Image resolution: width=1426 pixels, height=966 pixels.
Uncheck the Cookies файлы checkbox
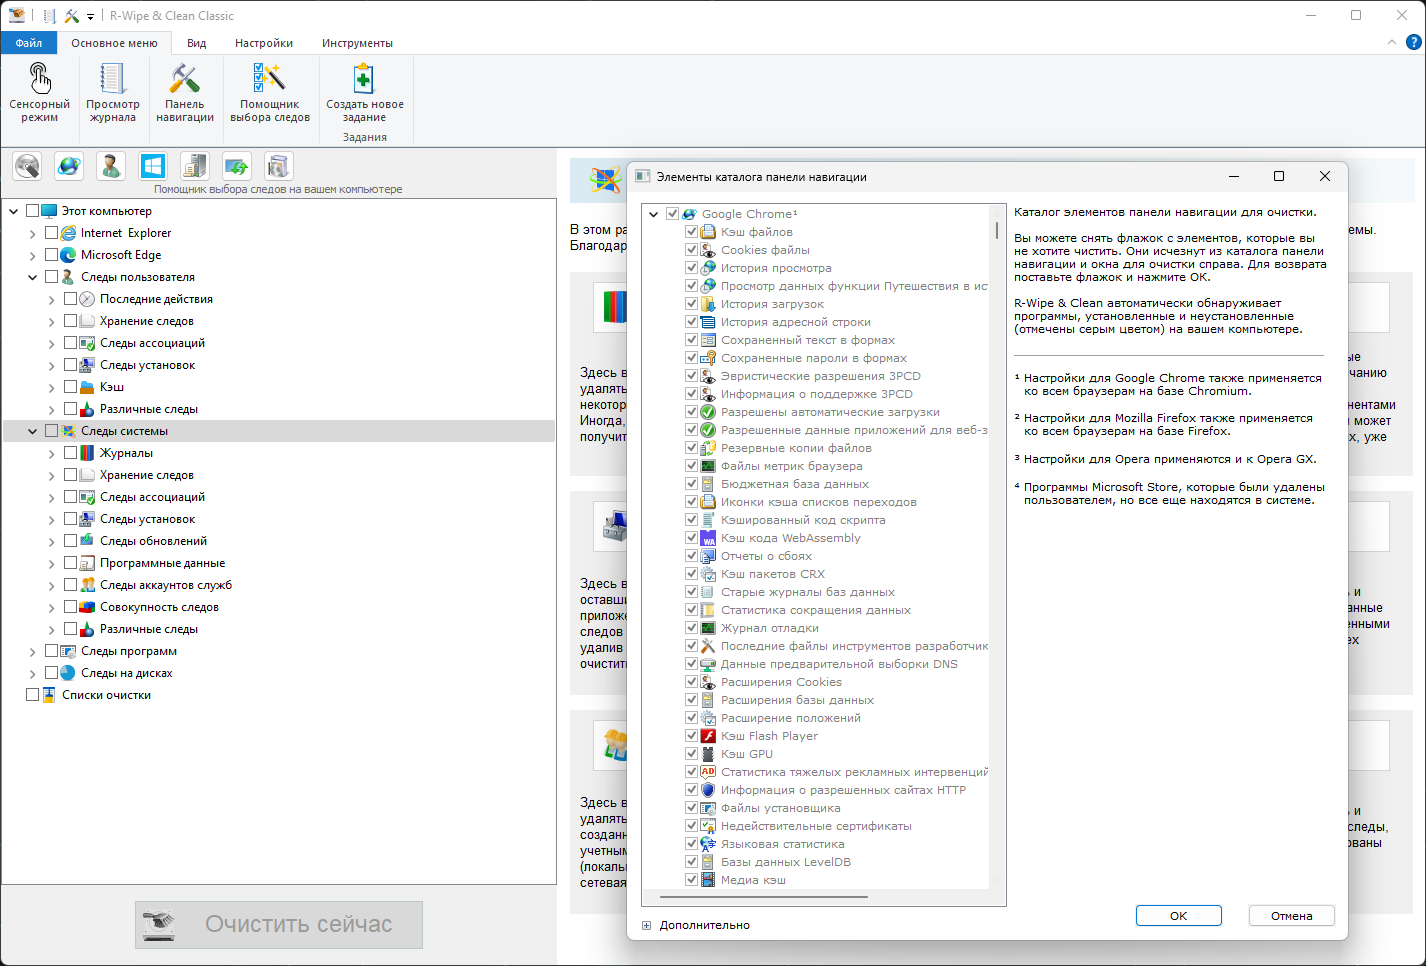tap(691, 250)
